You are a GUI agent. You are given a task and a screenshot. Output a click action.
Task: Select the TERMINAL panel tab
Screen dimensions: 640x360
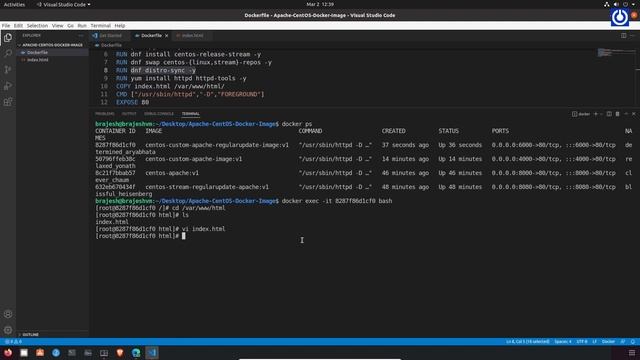click(191, 114)
